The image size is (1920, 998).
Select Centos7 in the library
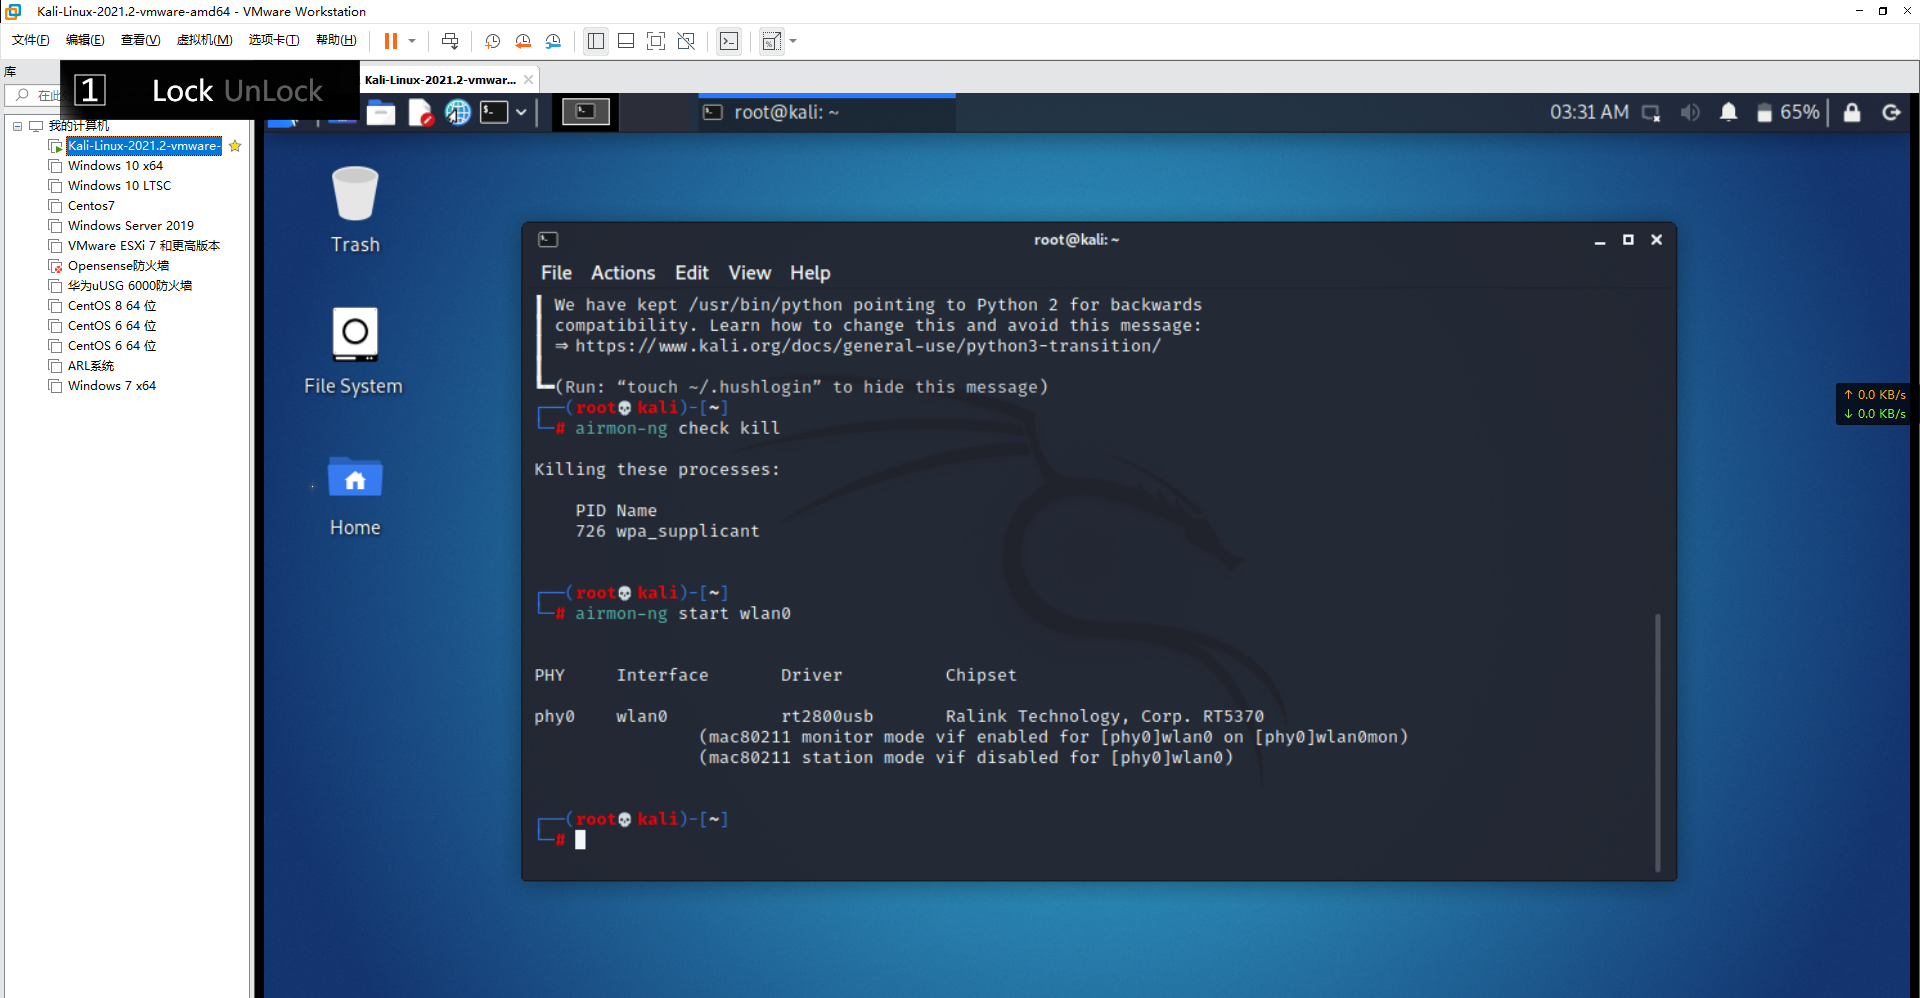tap(91, 206)
